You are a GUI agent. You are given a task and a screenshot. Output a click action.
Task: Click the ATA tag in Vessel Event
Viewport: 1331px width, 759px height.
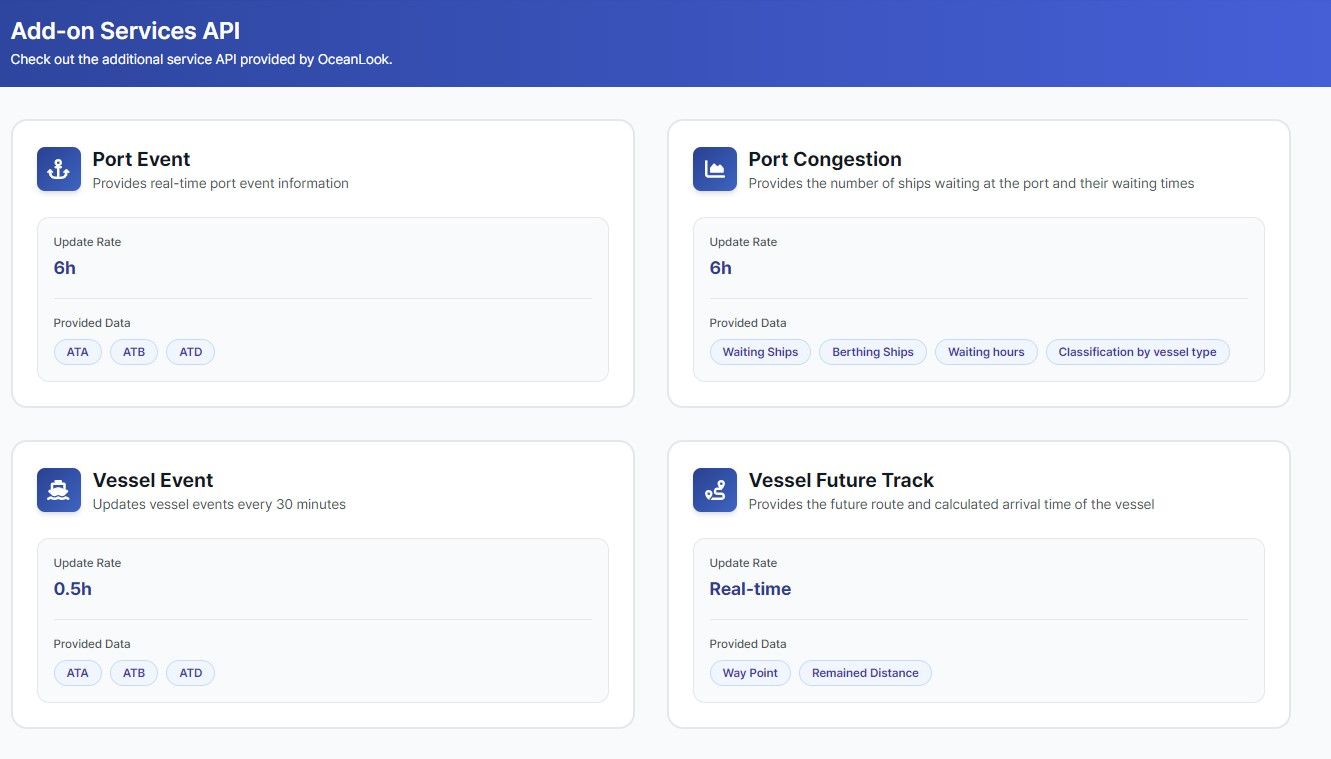tap(77, 673)
